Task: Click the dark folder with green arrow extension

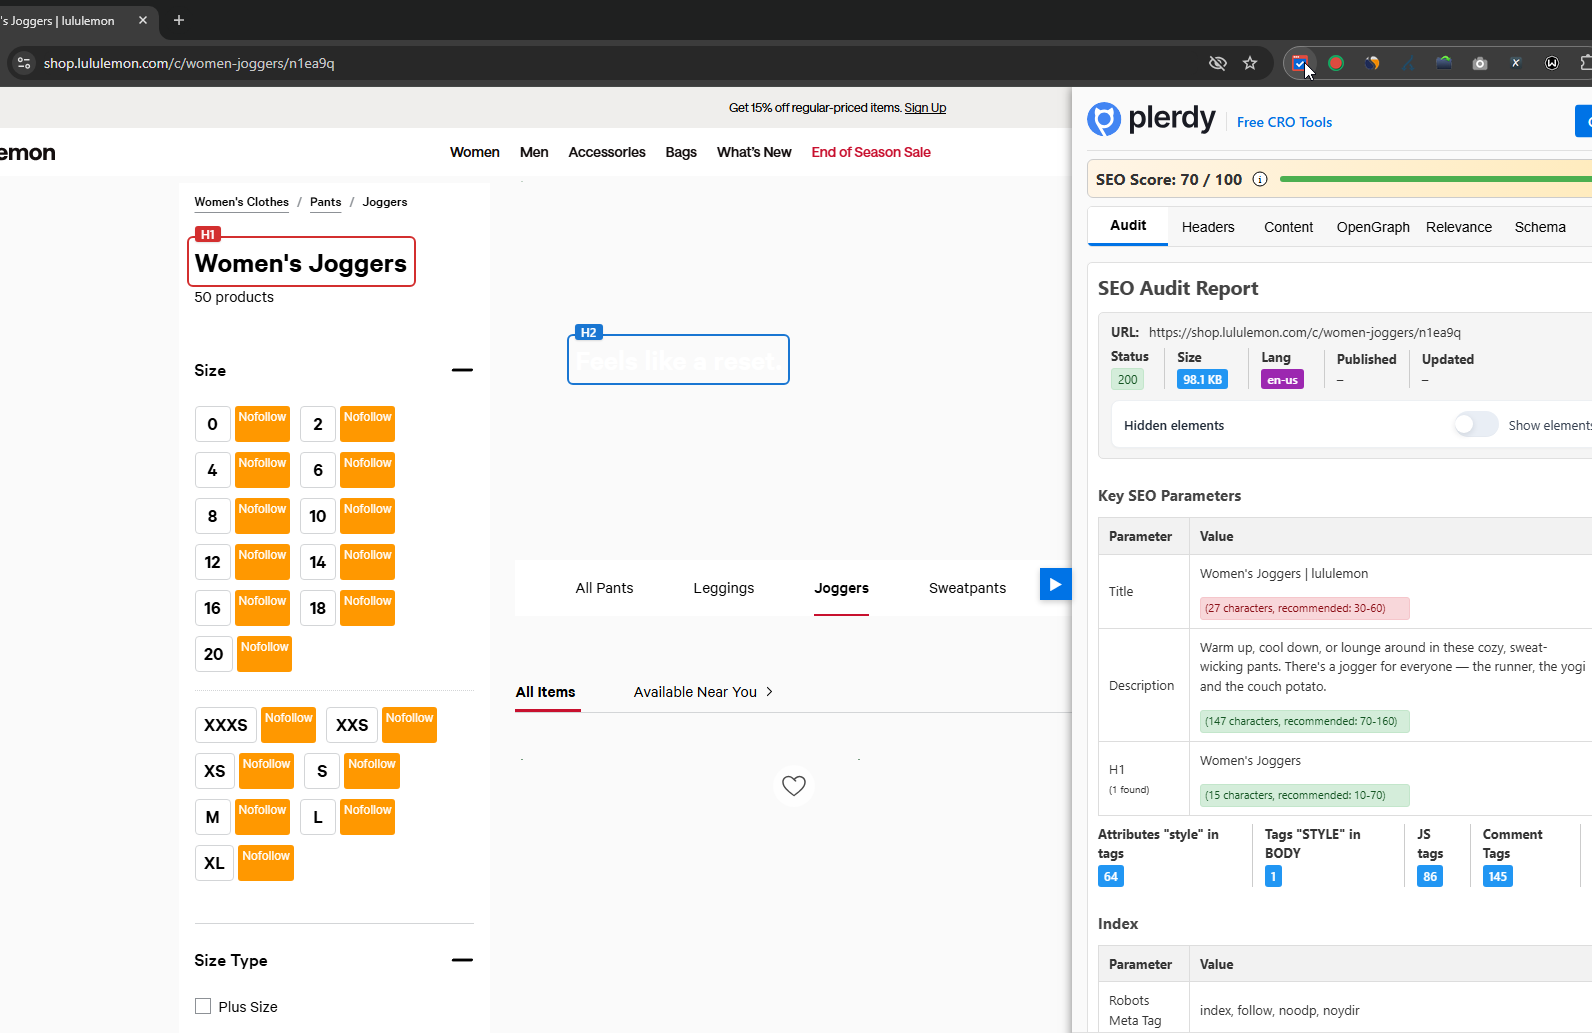Action: click(1444, 63)
